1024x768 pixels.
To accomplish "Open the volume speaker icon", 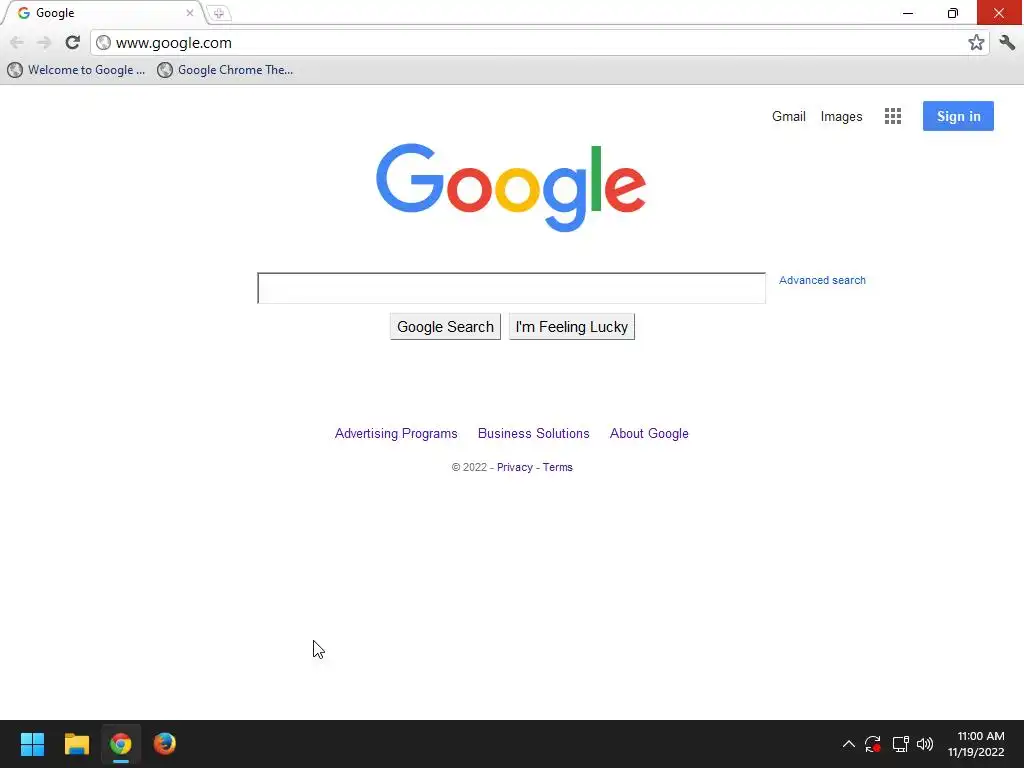I will click(x=925, y=744).
